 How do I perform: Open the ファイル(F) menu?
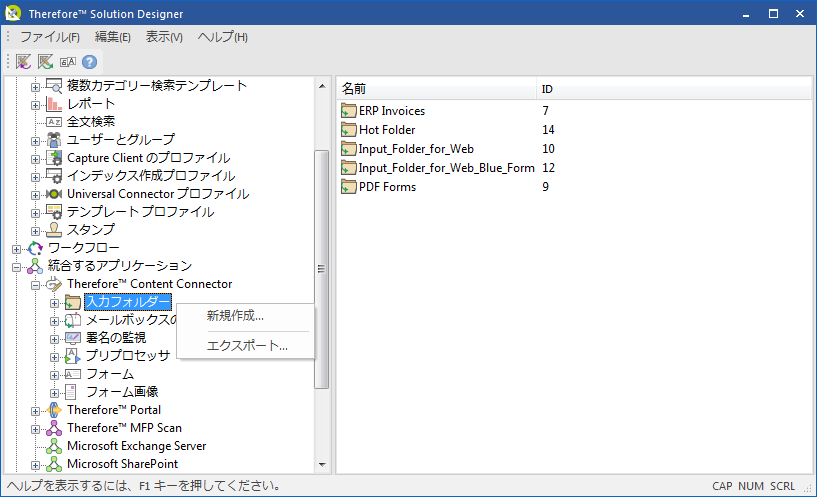[50, 37]
